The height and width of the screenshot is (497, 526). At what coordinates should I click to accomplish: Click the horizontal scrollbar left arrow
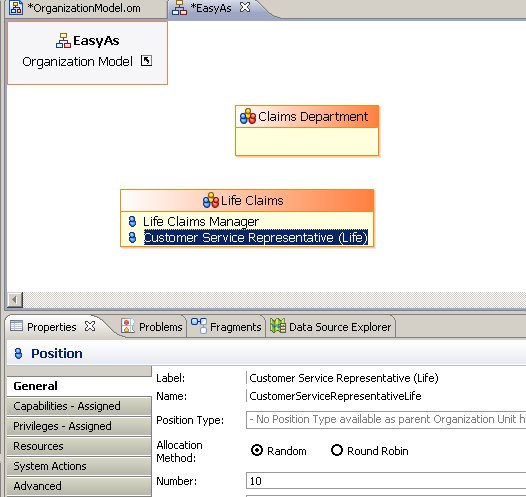coord(15,299)
